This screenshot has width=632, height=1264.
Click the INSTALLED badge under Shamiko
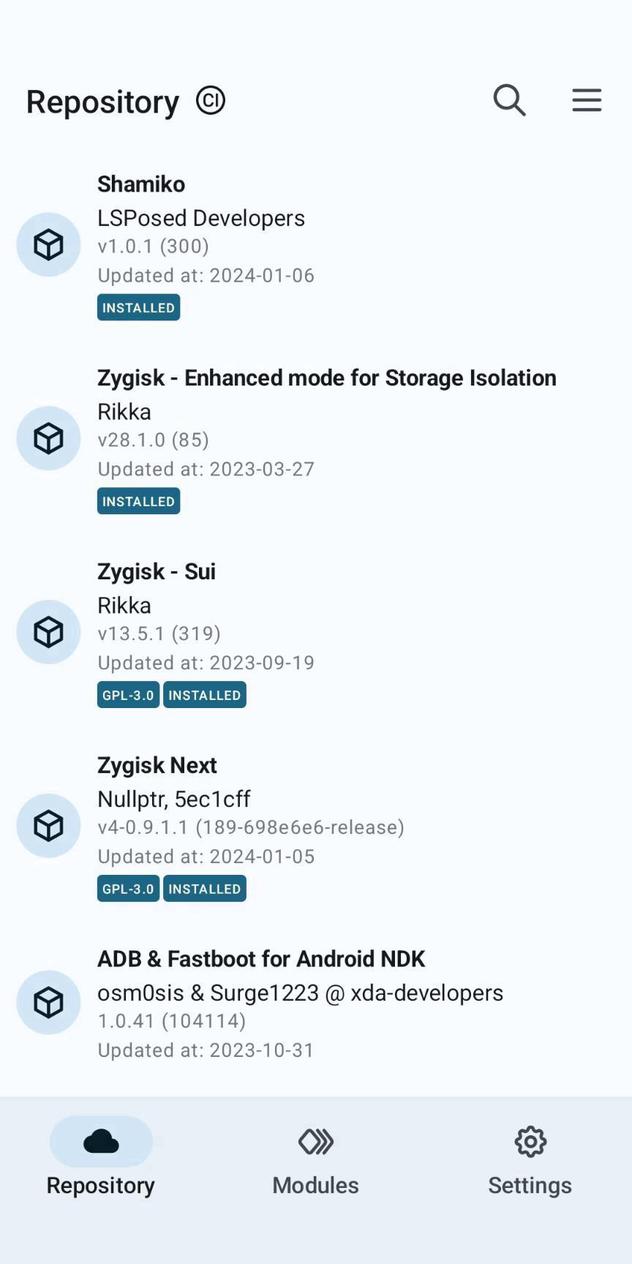click(x=138, y=307)
